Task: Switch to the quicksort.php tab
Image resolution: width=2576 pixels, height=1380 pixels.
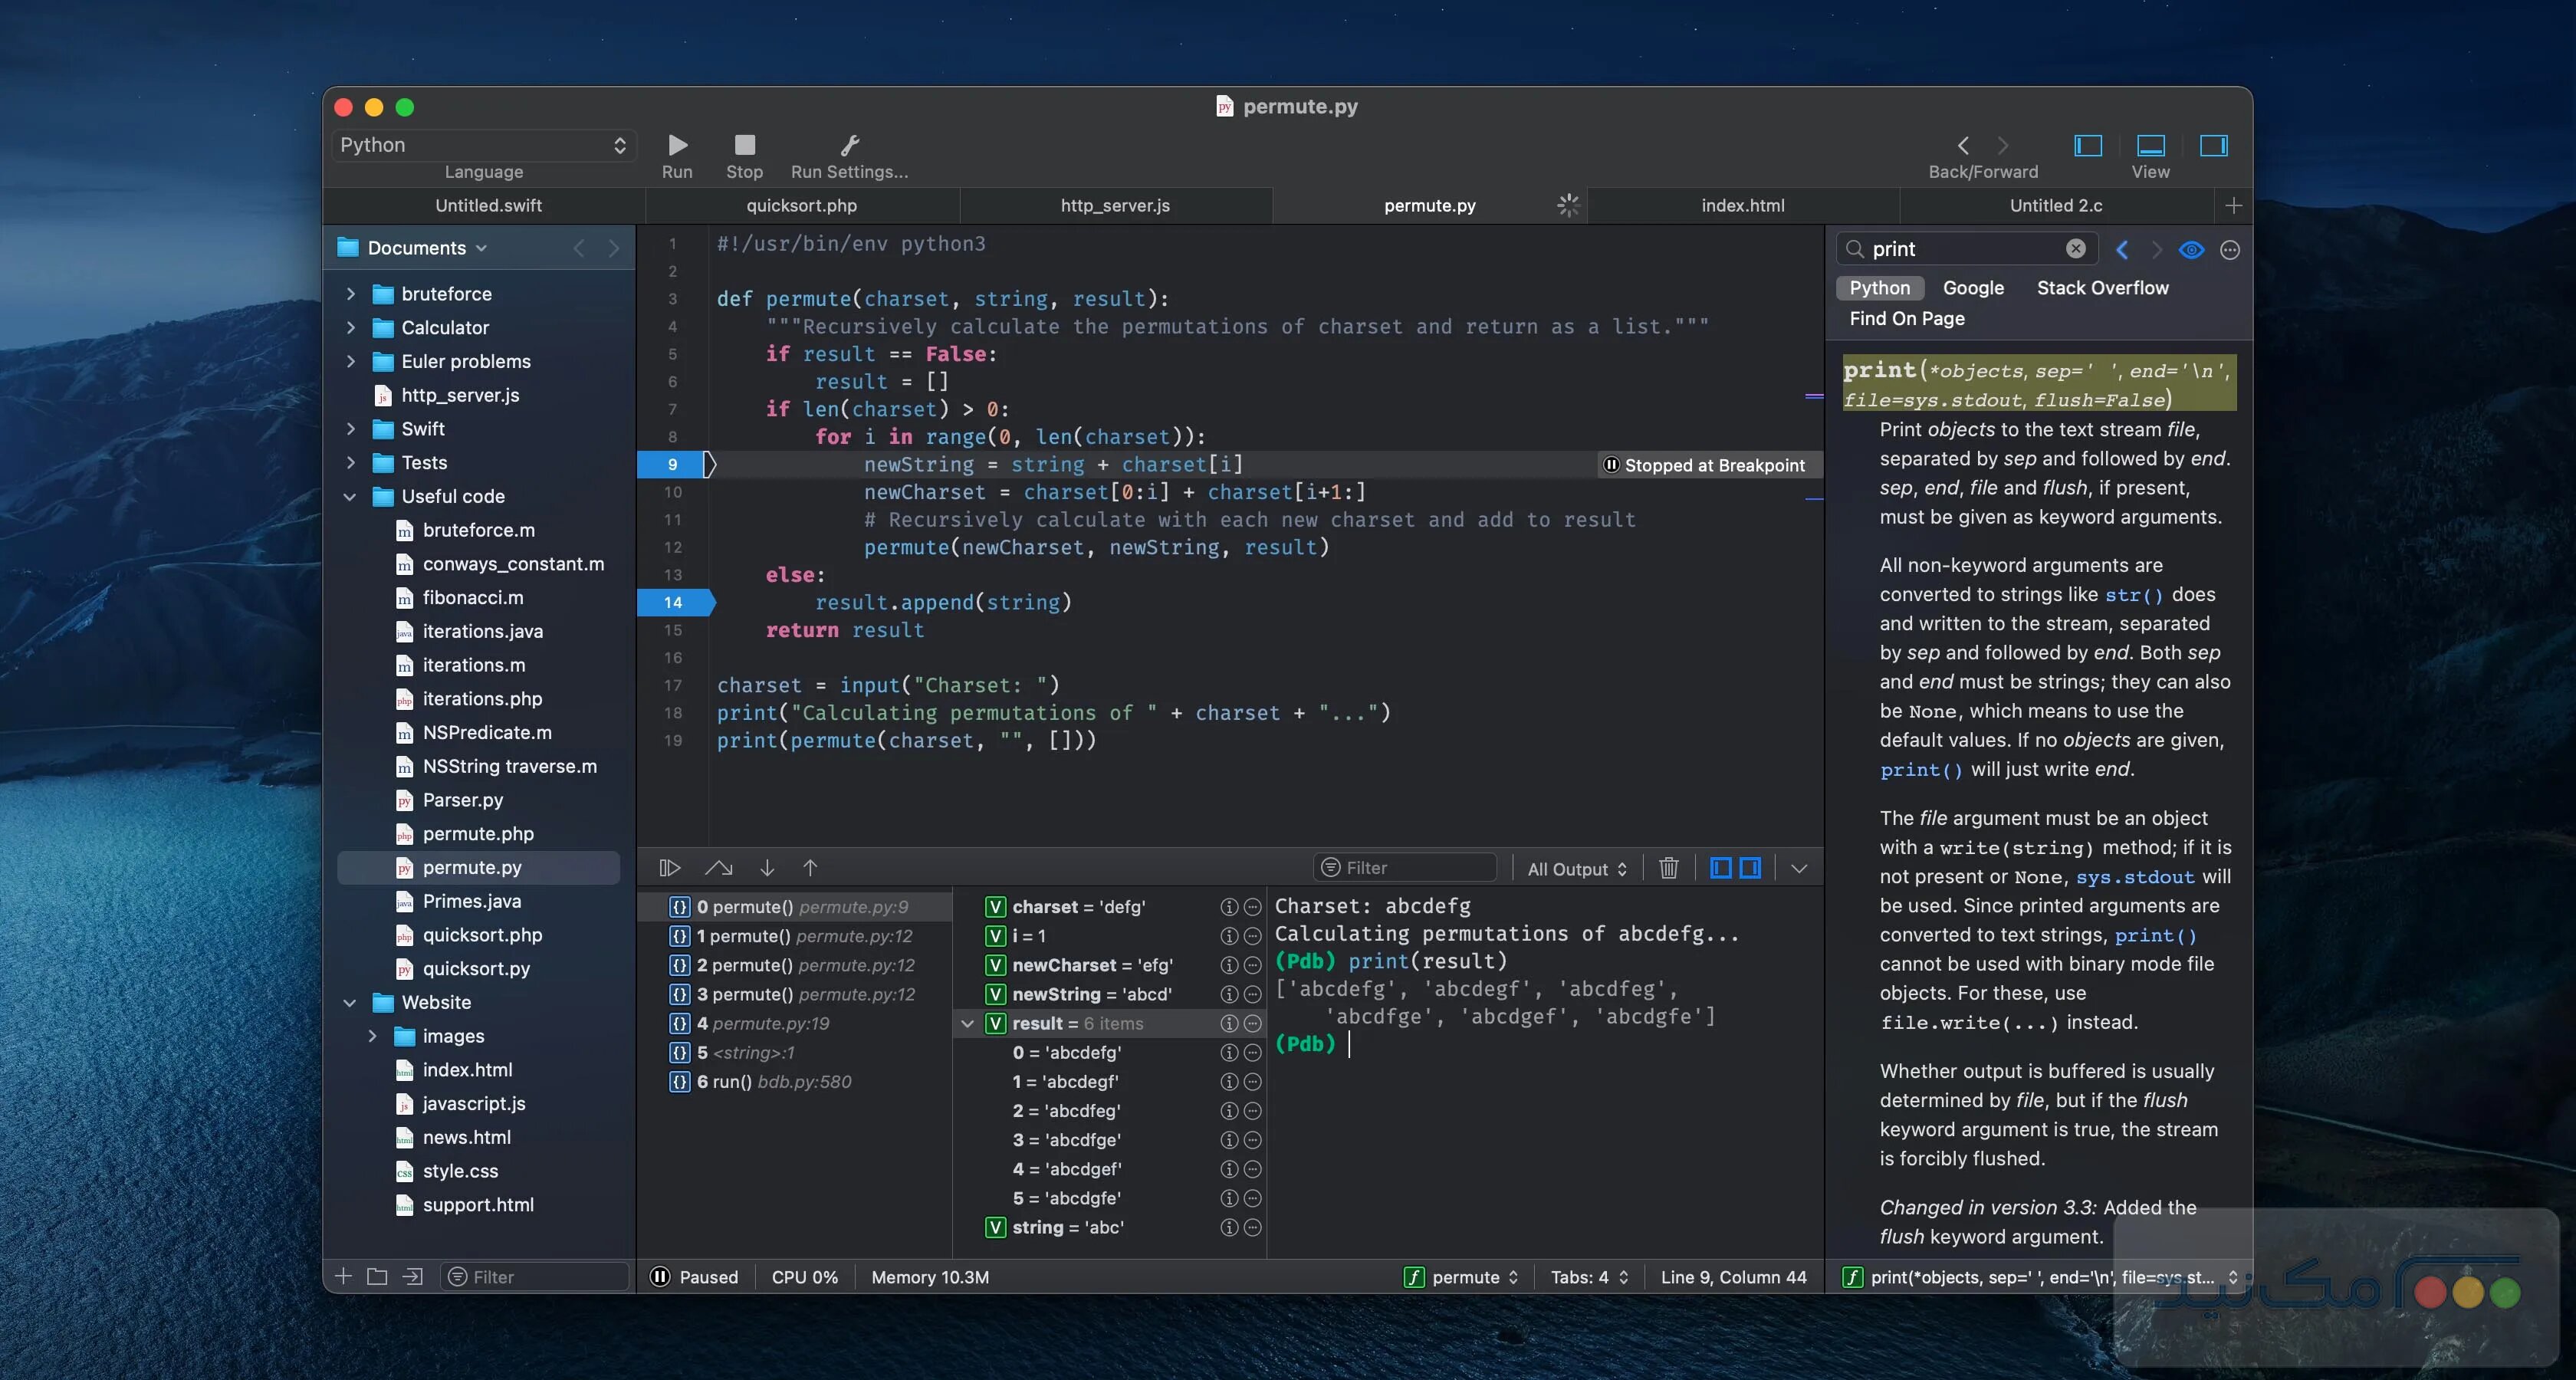Action: [x=801, y=206]
